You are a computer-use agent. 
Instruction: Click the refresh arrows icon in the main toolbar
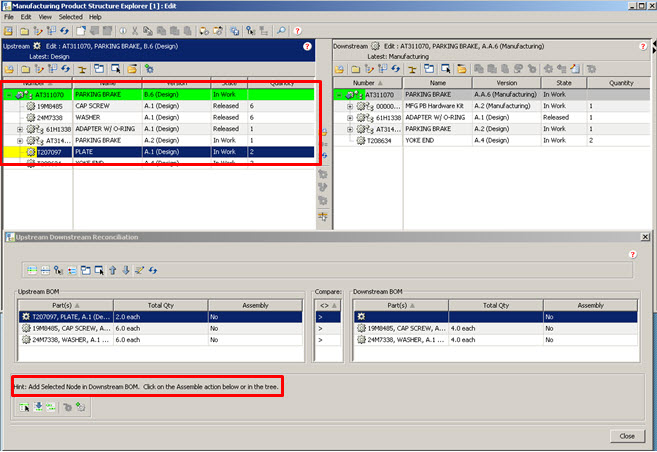[x=64, y=31]
